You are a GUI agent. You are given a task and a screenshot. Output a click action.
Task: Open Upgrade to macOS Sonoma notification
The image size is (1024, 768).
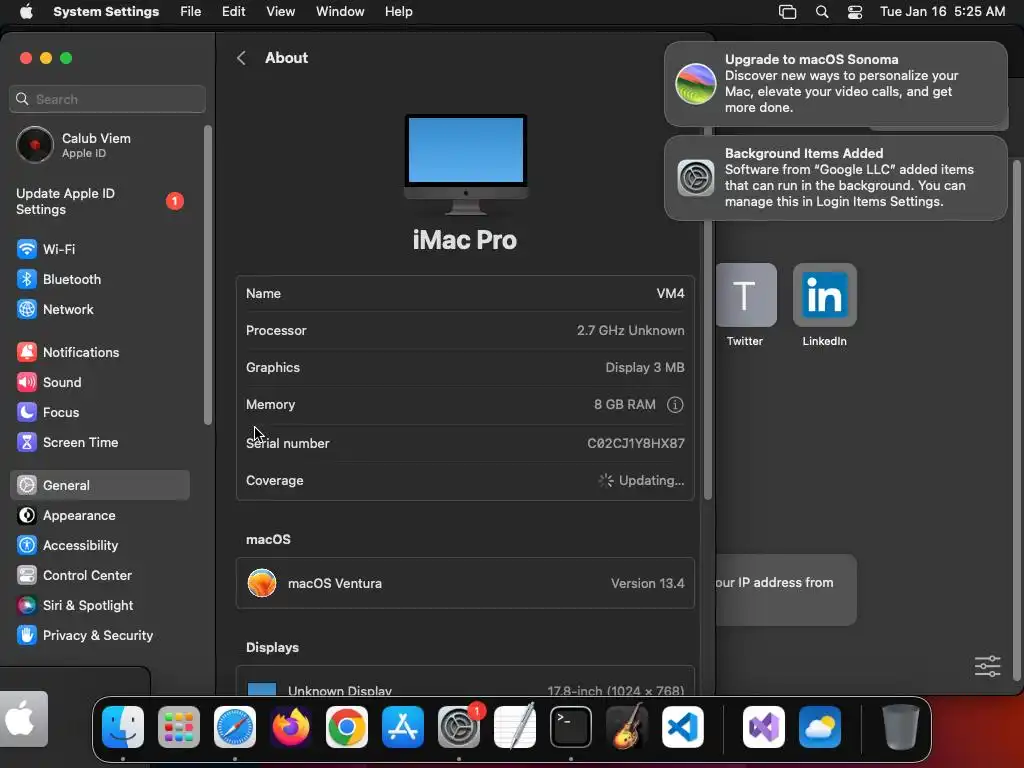pyautogui.click(x=835, y=84)
